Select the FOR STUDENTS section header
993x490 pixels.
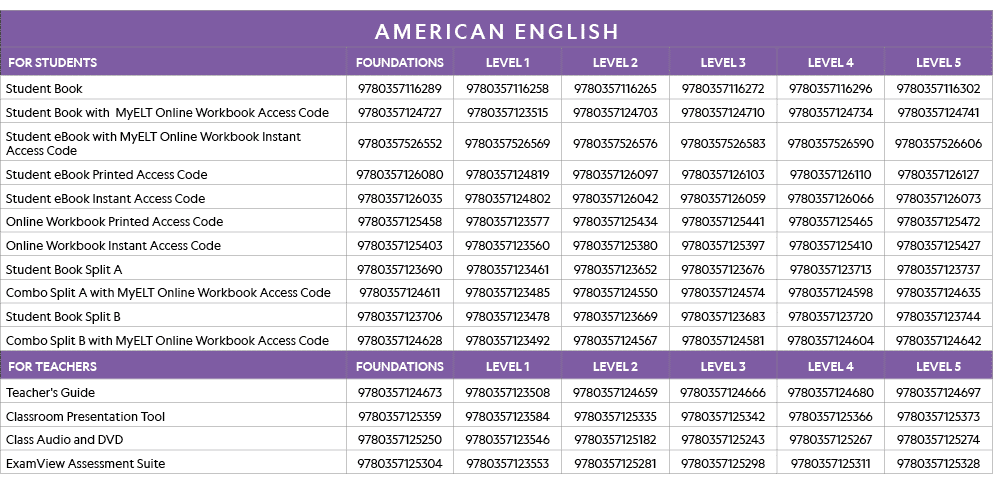[x=51, y=63]
